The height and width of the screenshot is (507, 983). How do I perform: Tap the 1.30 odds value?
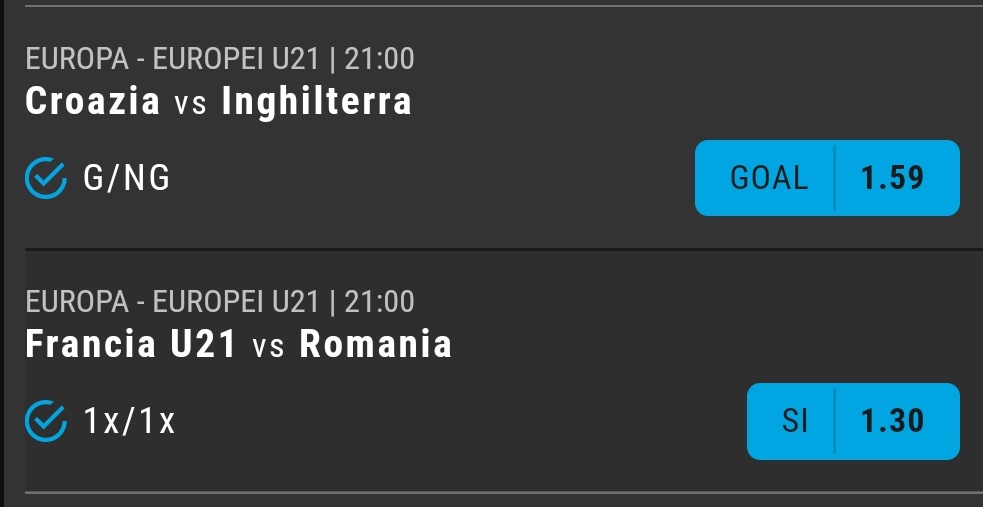tap(892, 421)
